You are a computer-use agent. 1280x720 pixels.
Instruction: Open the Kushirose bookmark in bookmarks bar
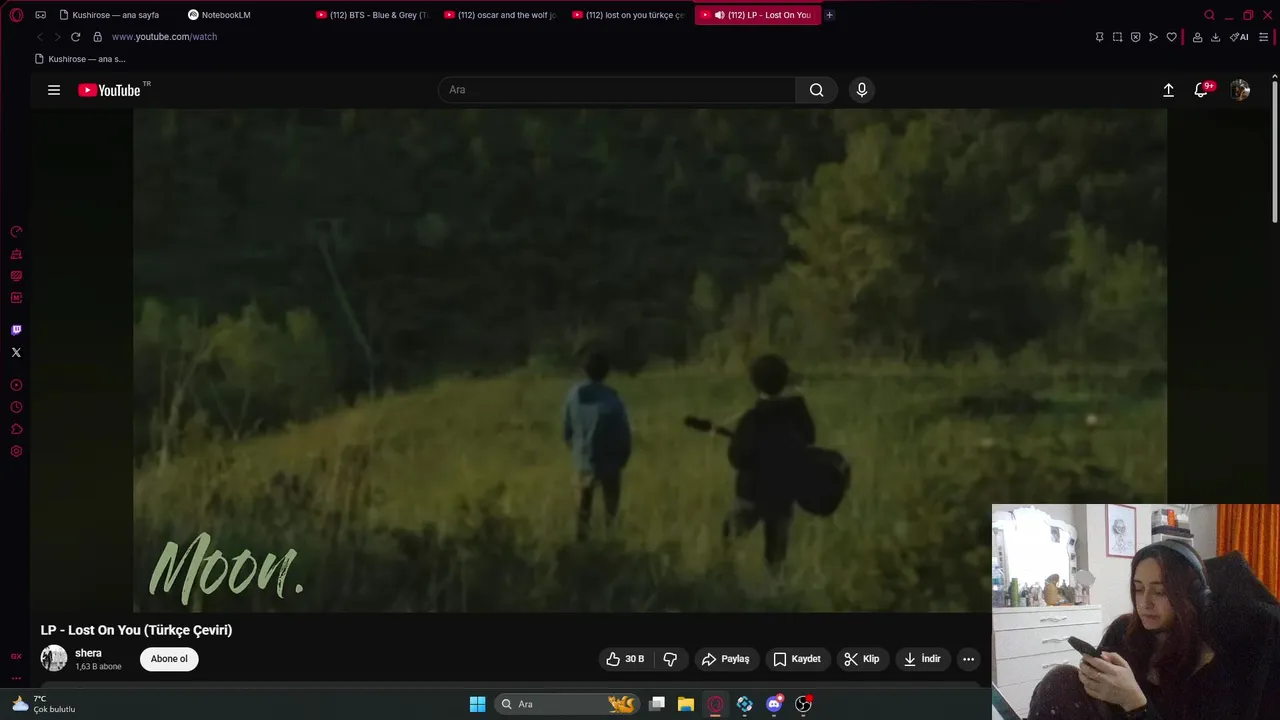click(80, 59)
